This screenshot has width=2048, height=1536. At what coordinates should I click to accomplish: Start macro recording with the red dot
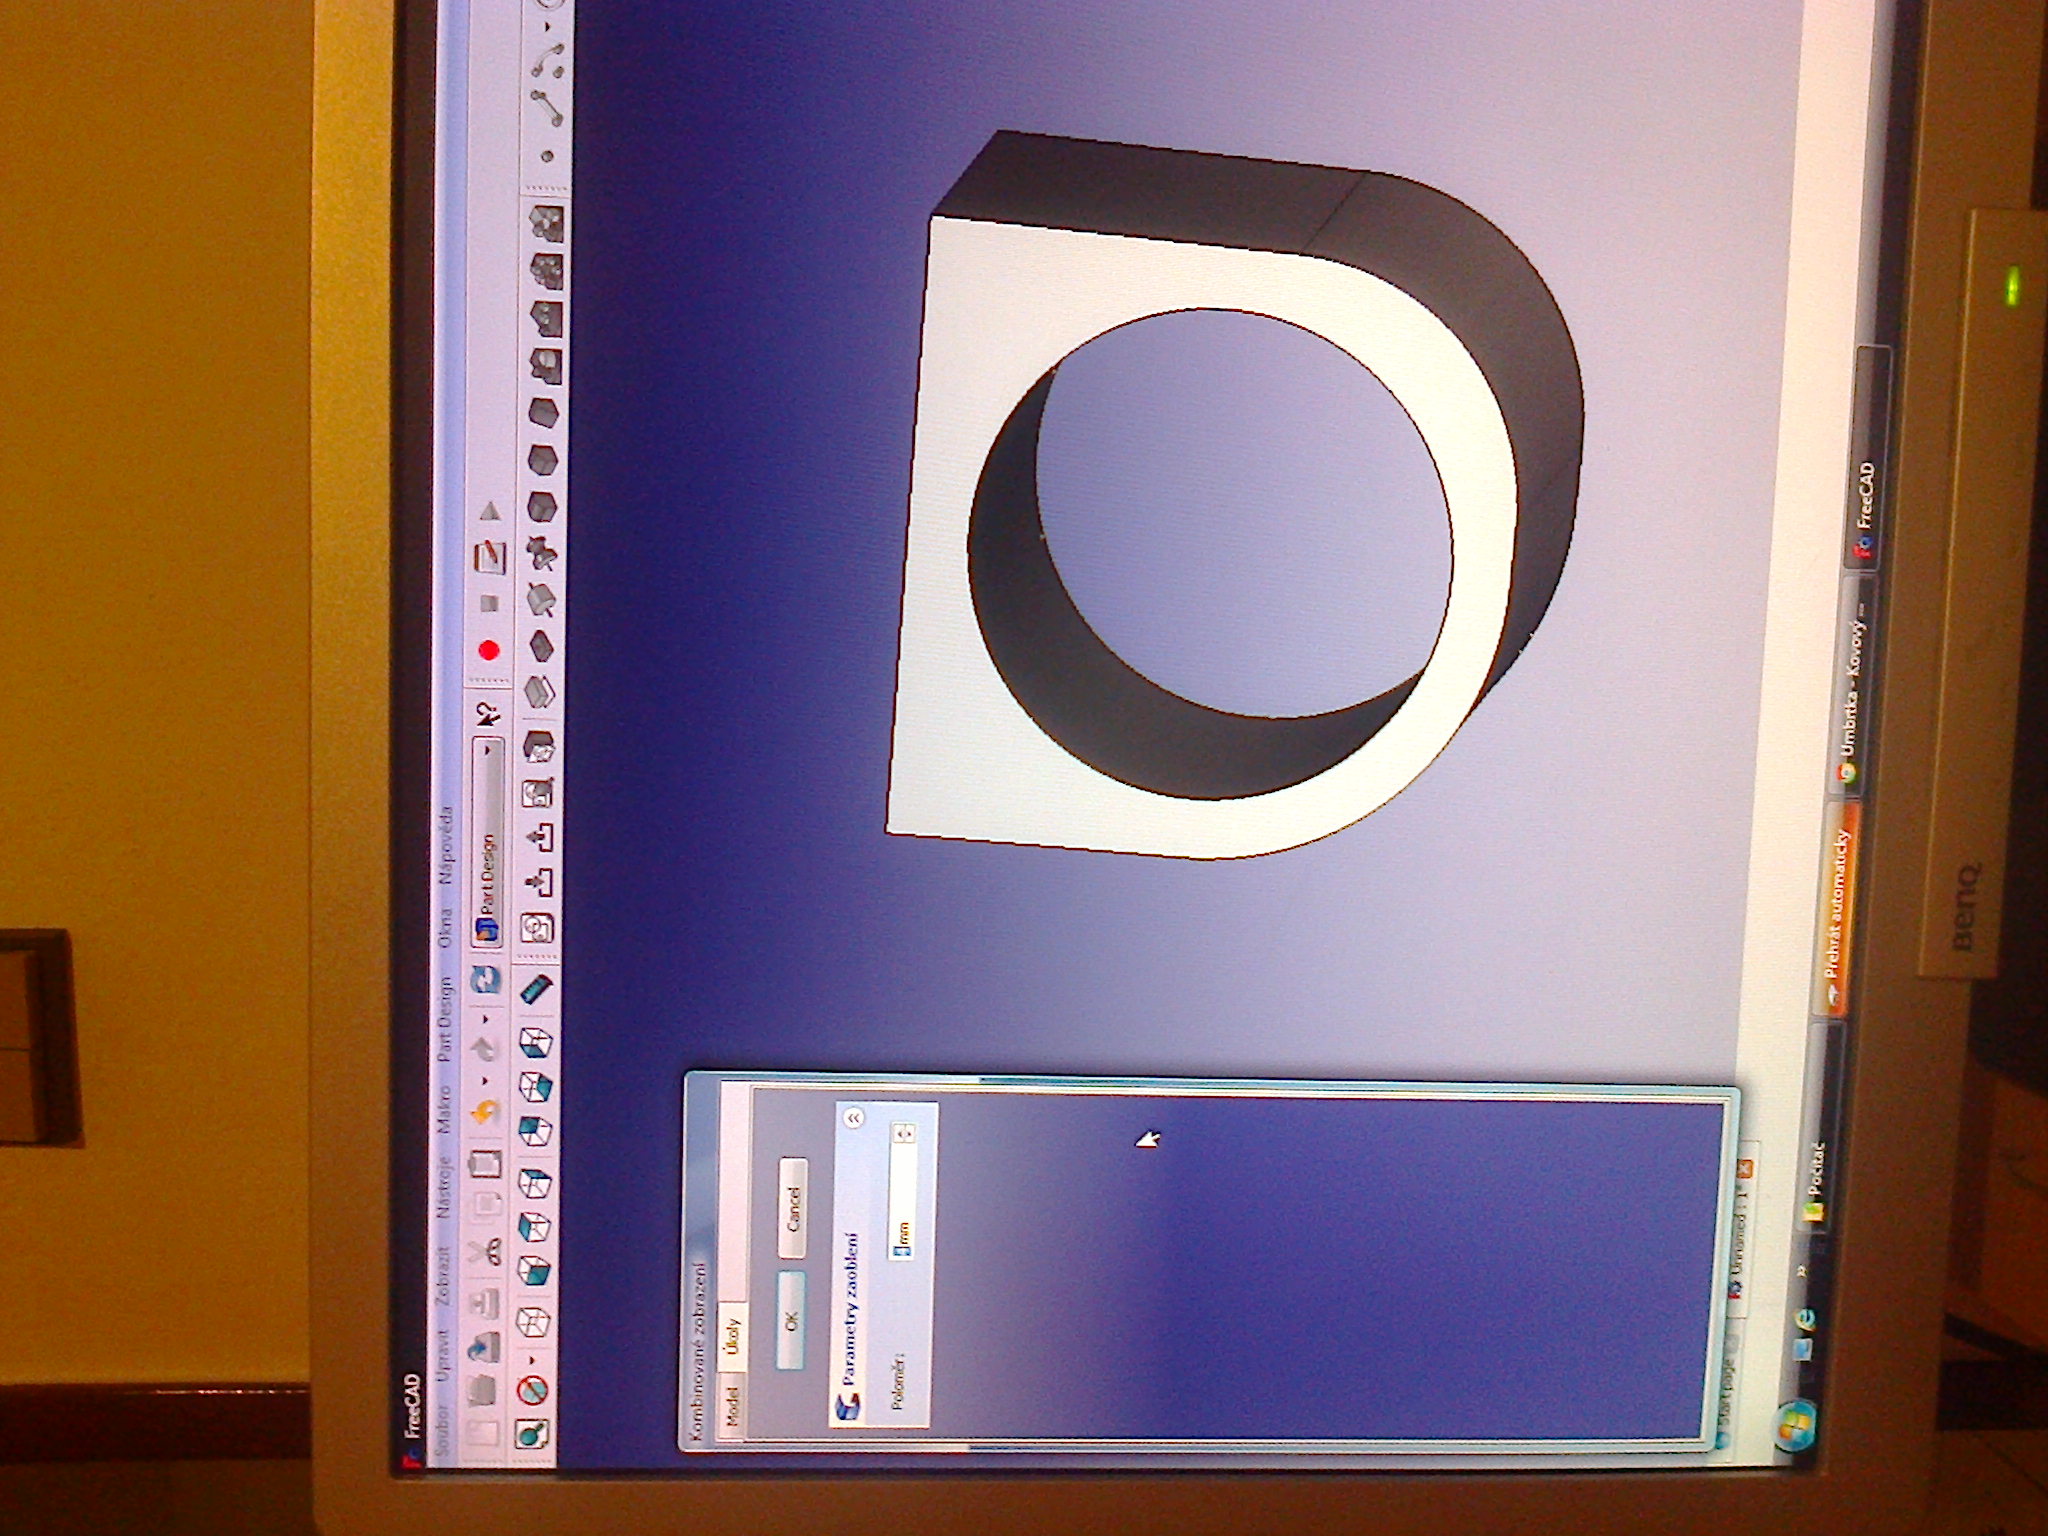pos(489,651)
